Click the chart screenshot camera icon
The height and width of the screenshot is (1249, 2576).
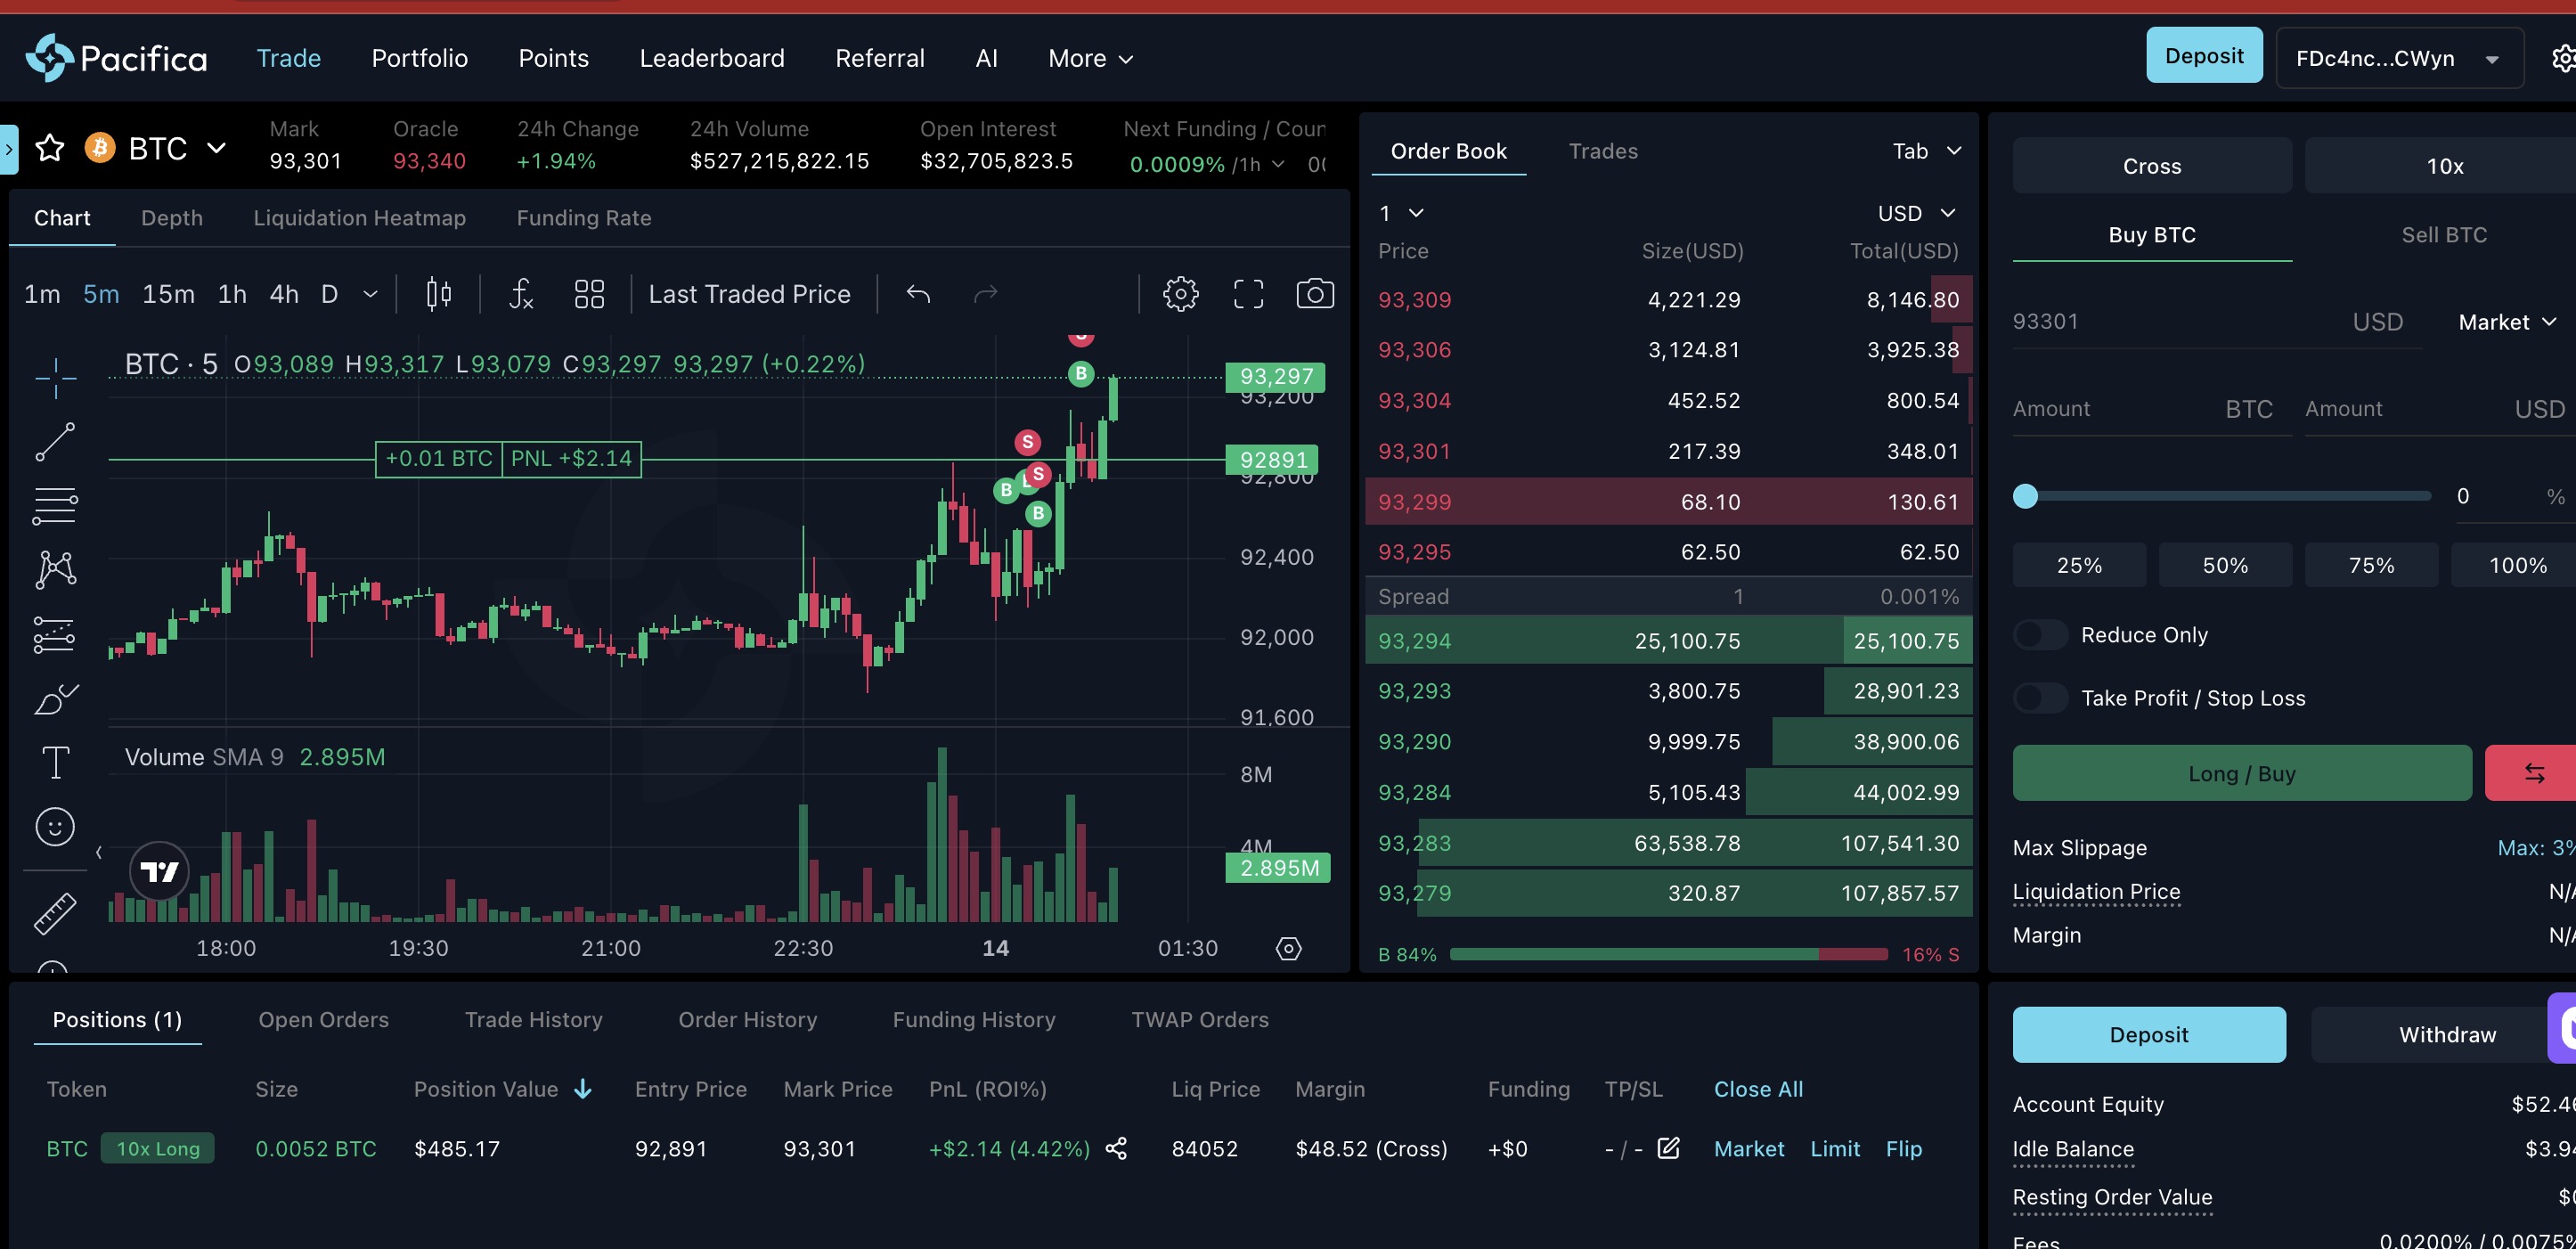click(x=1314, y=294)
